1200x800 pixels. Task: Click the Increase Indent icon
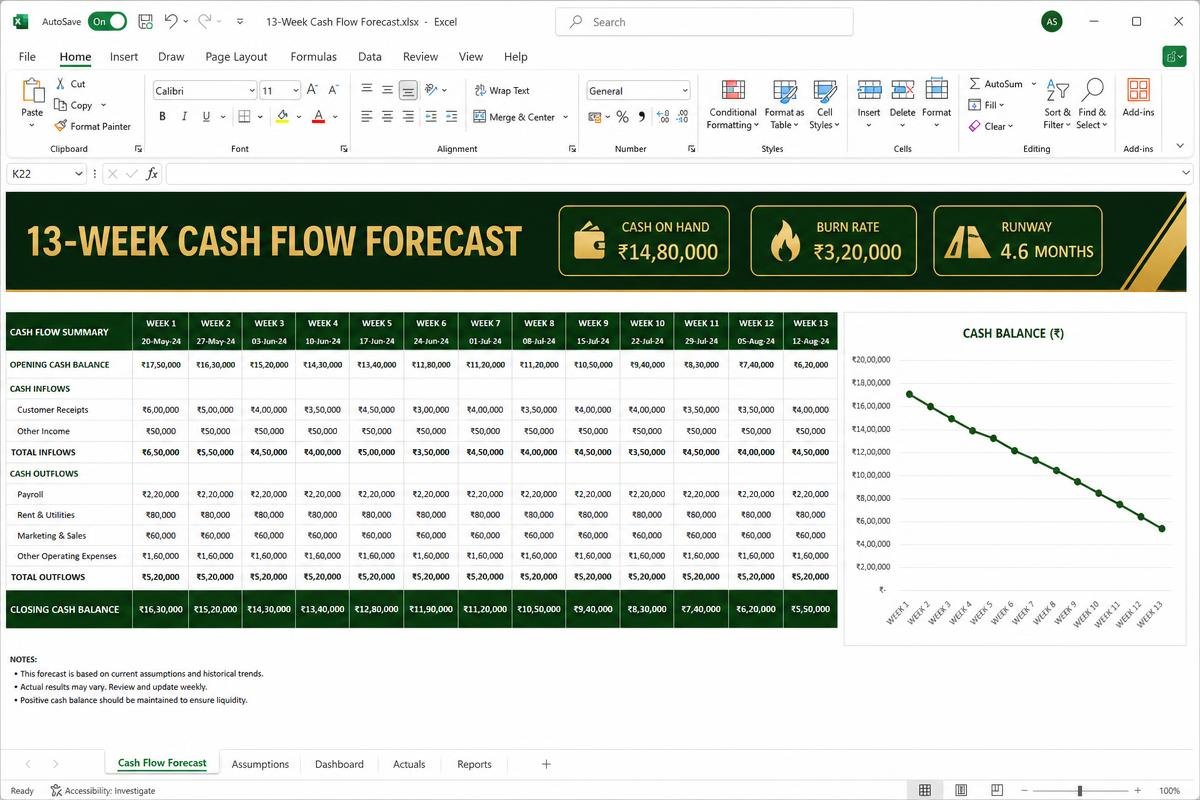451,117
